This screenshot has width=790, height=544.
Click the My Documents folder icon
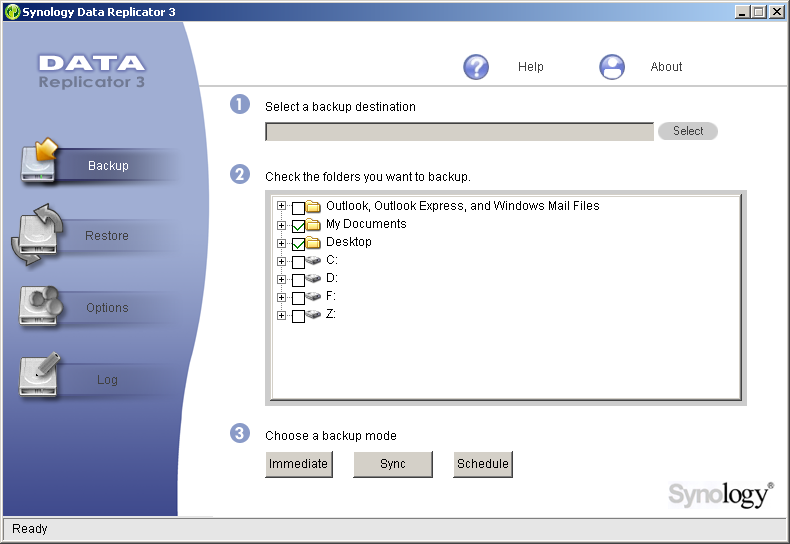pyautogui.click(x=313, y=224)
